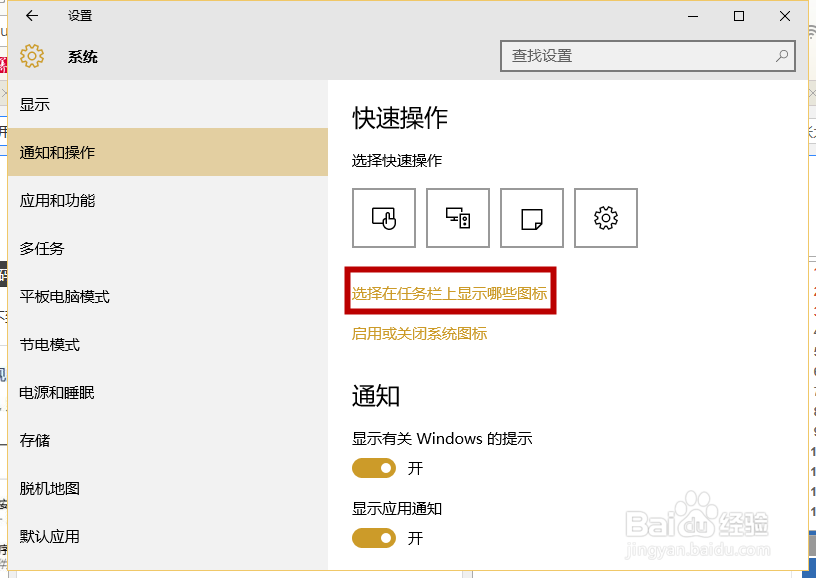Click inside the 查找设置 search field
This screenshot has height=578, width=816.
tap(620, 57)
